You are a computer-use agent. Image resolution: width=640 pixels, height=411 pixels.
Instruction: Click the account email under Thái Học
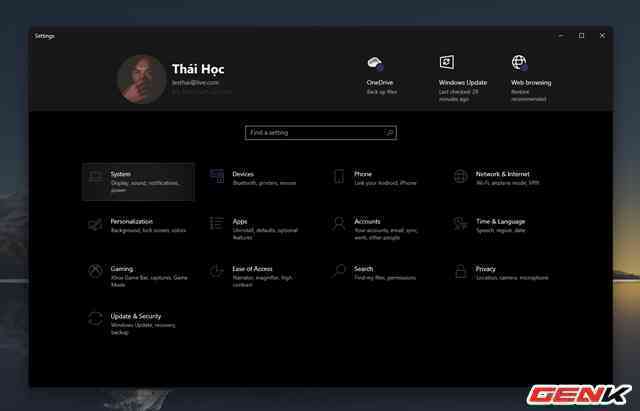[x=195, y=82]
